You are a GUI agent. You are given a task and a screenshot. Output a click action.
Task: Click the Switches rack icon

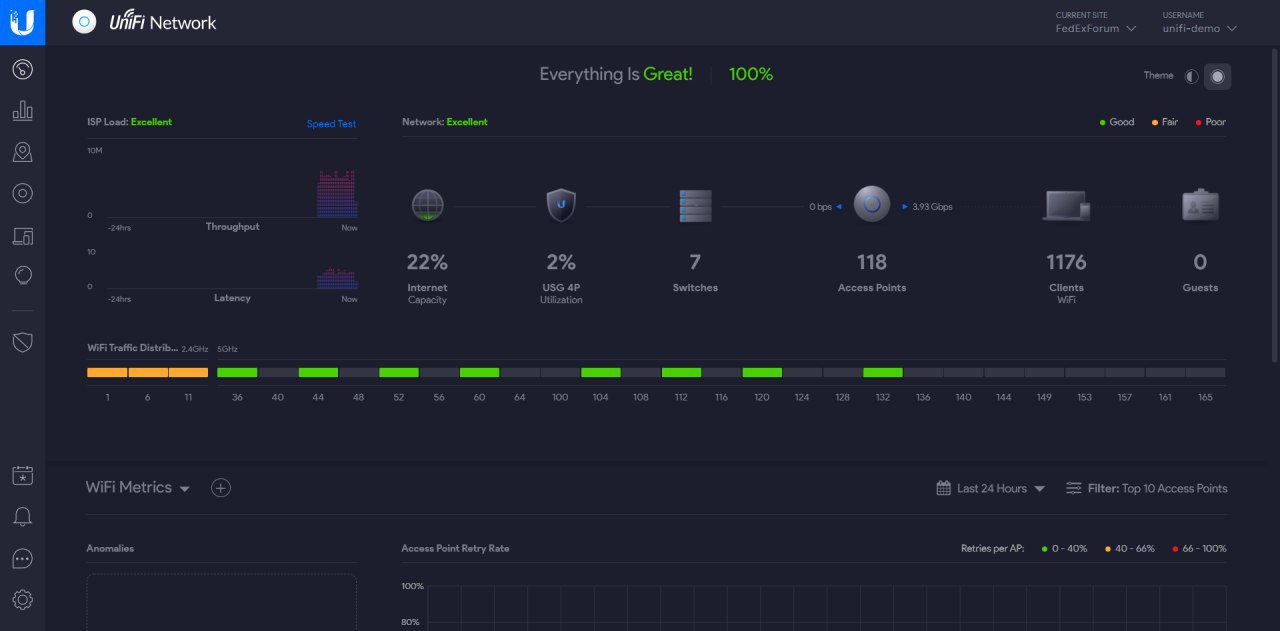pos(695,206)
